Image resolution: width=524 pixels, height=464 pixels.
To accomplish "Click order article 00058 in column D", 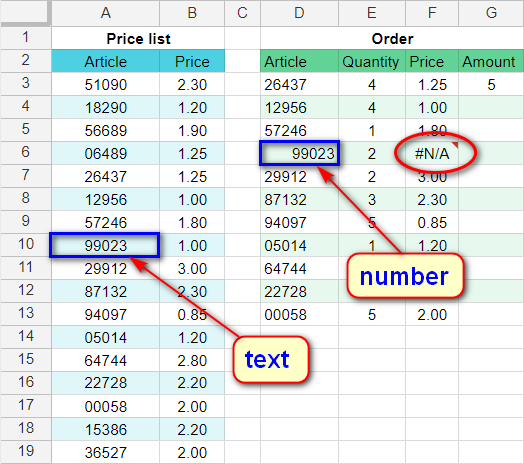I will click(x=299, y=315).
